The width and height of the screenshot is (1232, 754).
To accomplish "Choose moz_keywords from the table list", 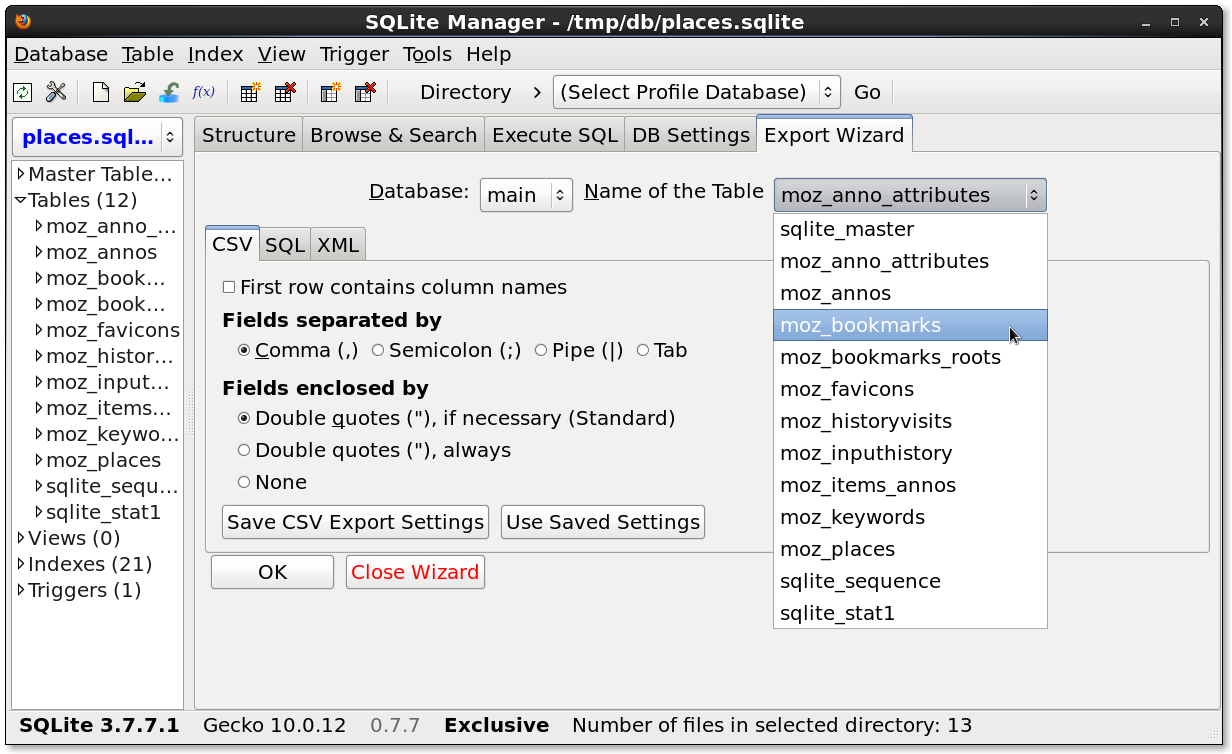I will (x=910, y=517).
